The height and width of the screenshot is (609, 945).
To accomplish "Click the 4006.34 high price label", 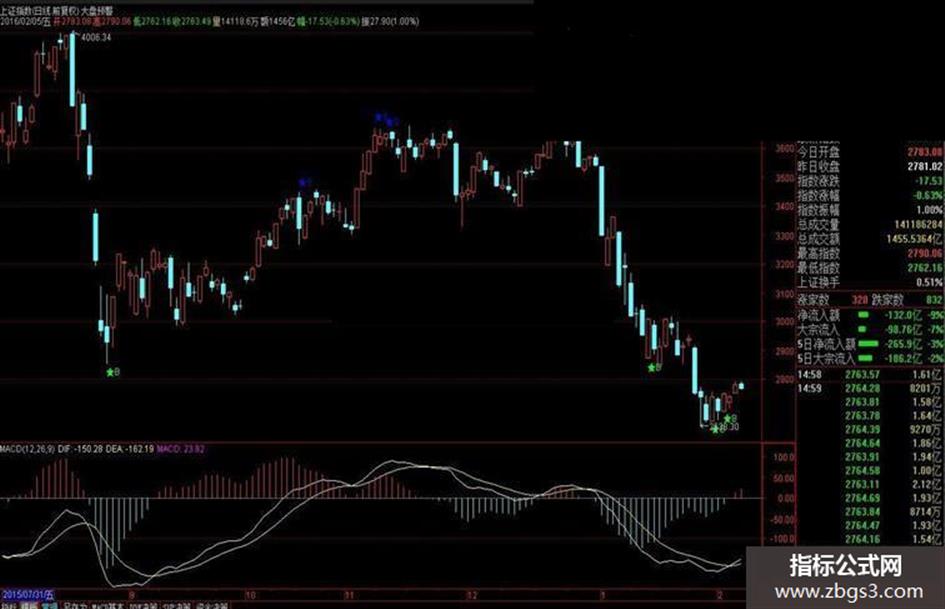I will coord(96,37).
